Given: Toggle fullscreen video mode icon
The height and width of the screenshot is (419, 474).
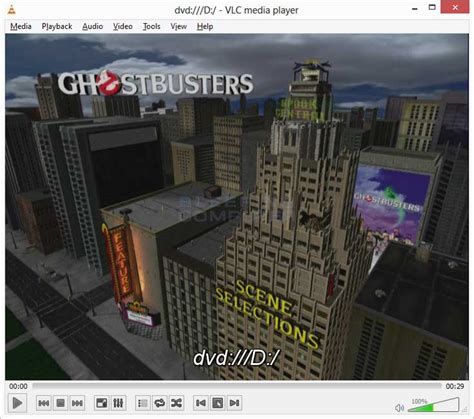Looking at the screenshot, I should click(101, 403).
